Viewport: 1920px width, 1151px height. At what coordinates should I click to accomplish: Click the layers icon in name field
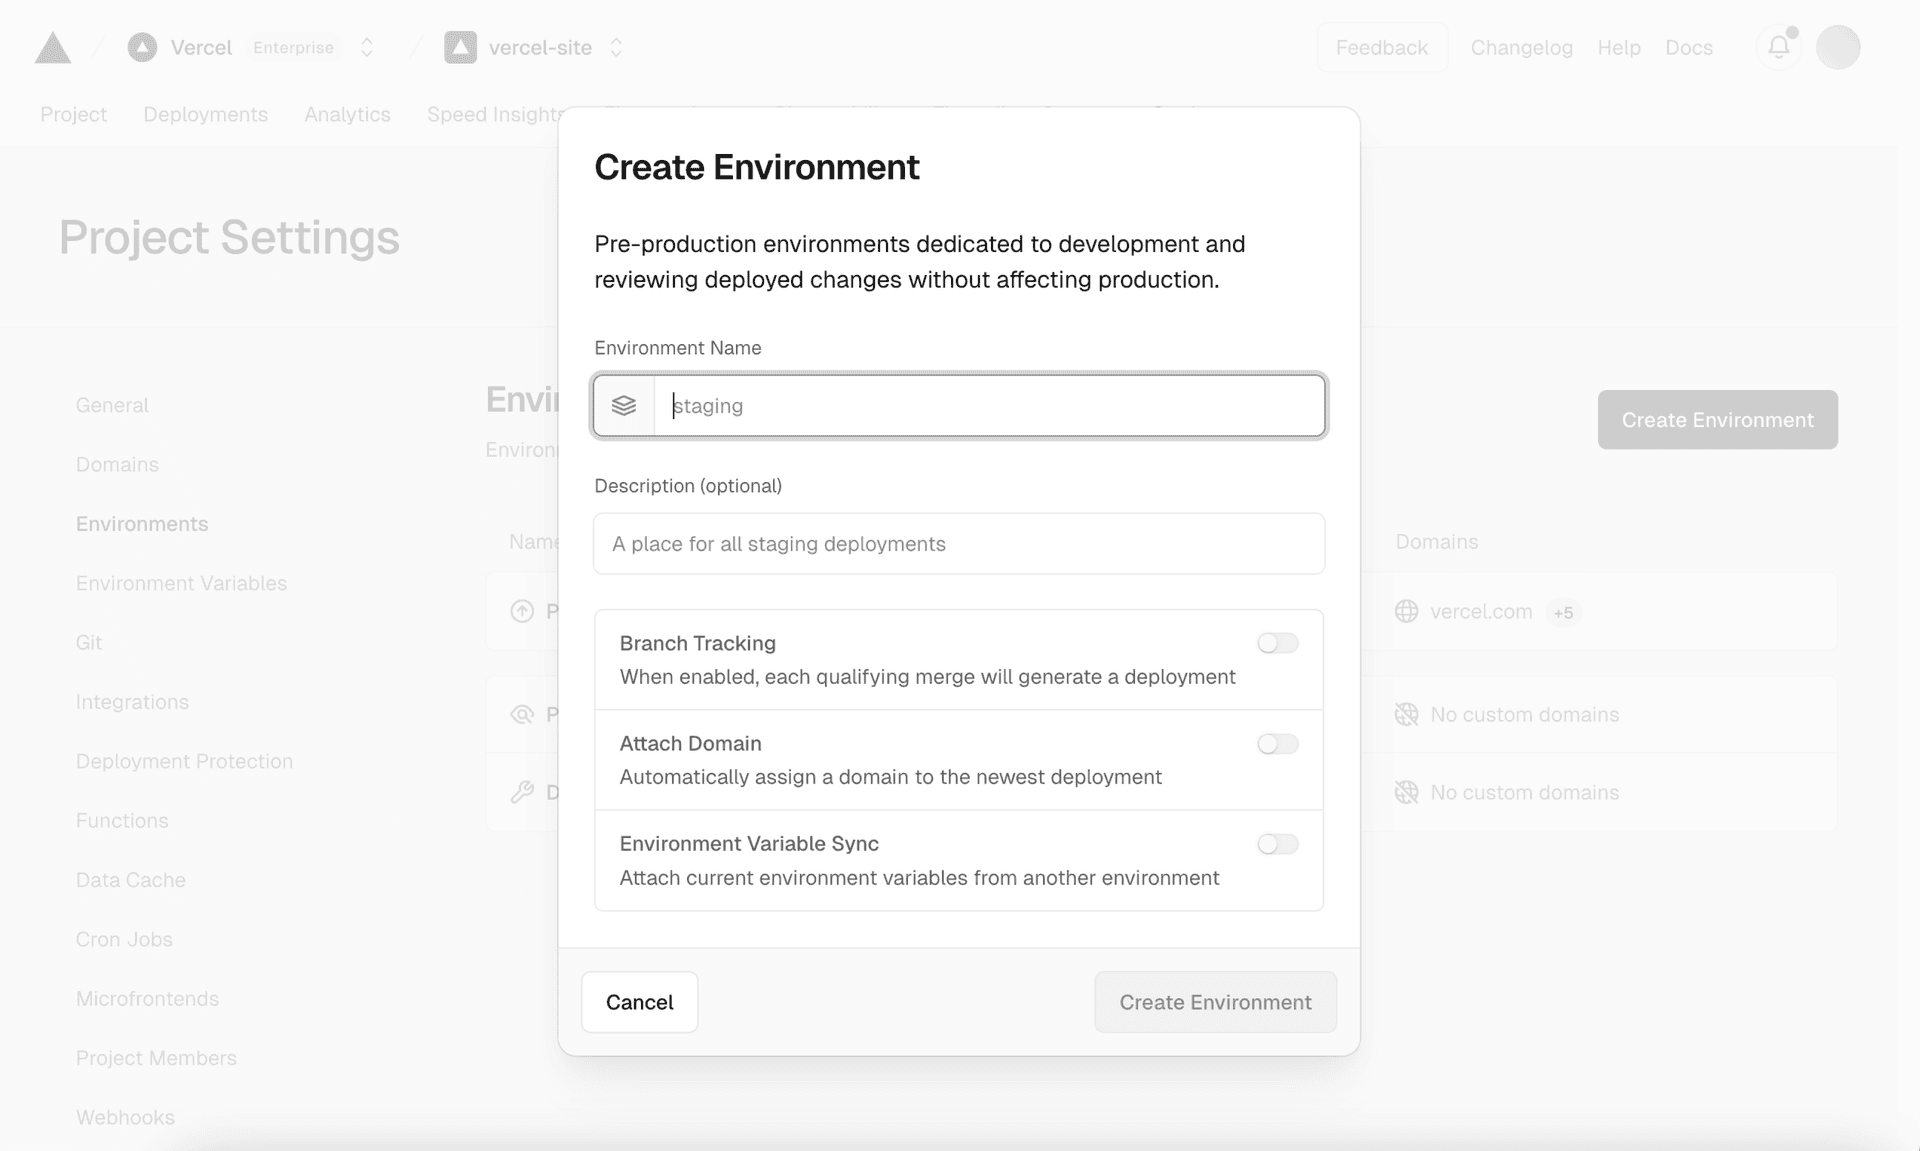tap(624, 406)
